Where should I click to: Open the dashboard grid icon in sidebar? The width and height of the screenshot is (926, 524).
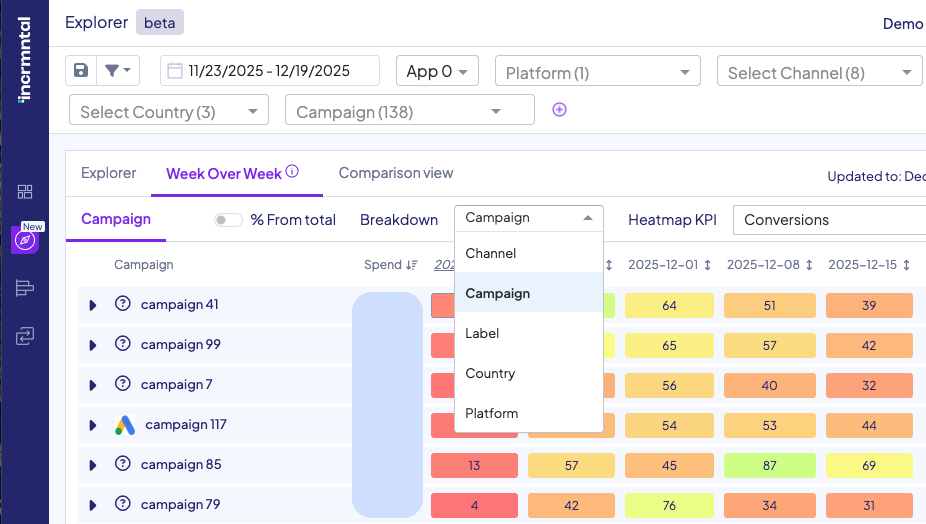(25, 192)
